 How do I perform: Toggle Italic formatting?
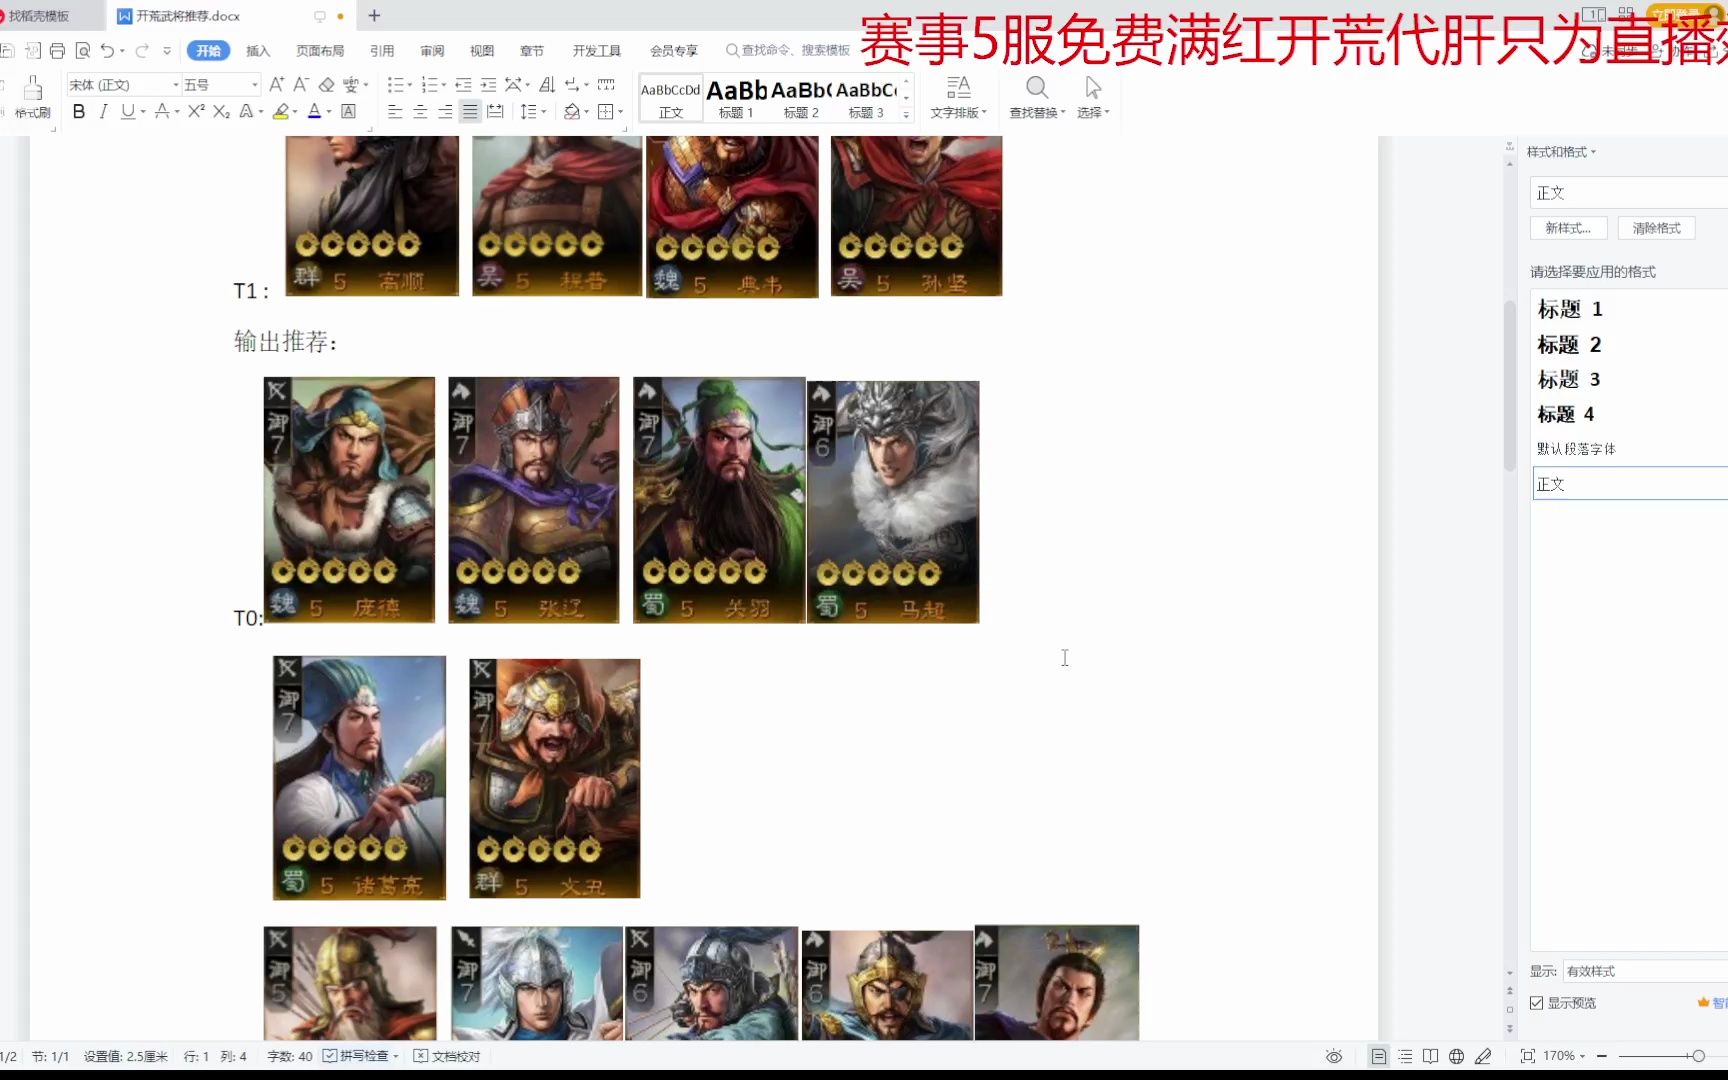(x=103, y=112)
